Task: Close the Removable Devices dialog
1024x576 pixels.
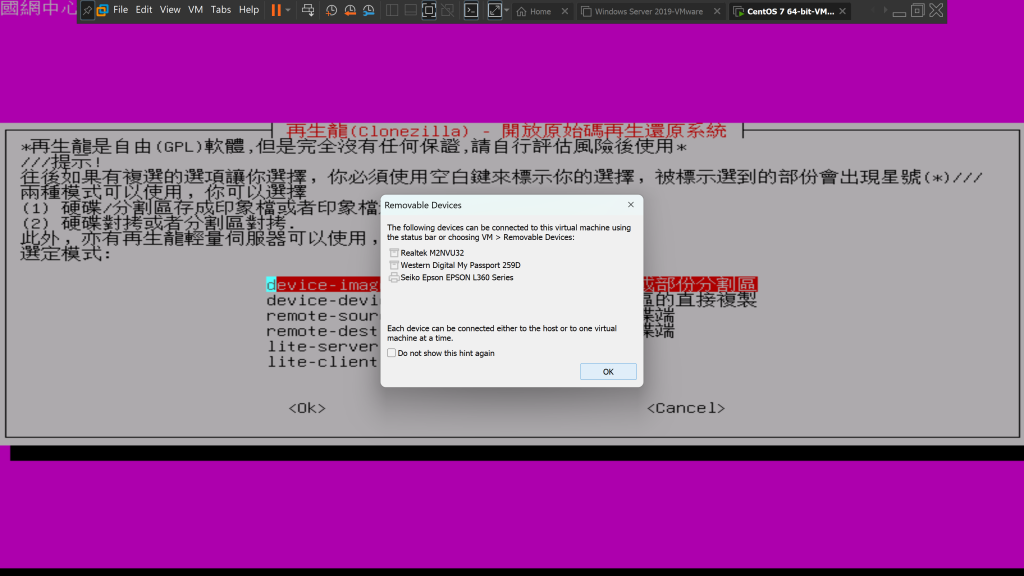Action: tap(630, 204)
